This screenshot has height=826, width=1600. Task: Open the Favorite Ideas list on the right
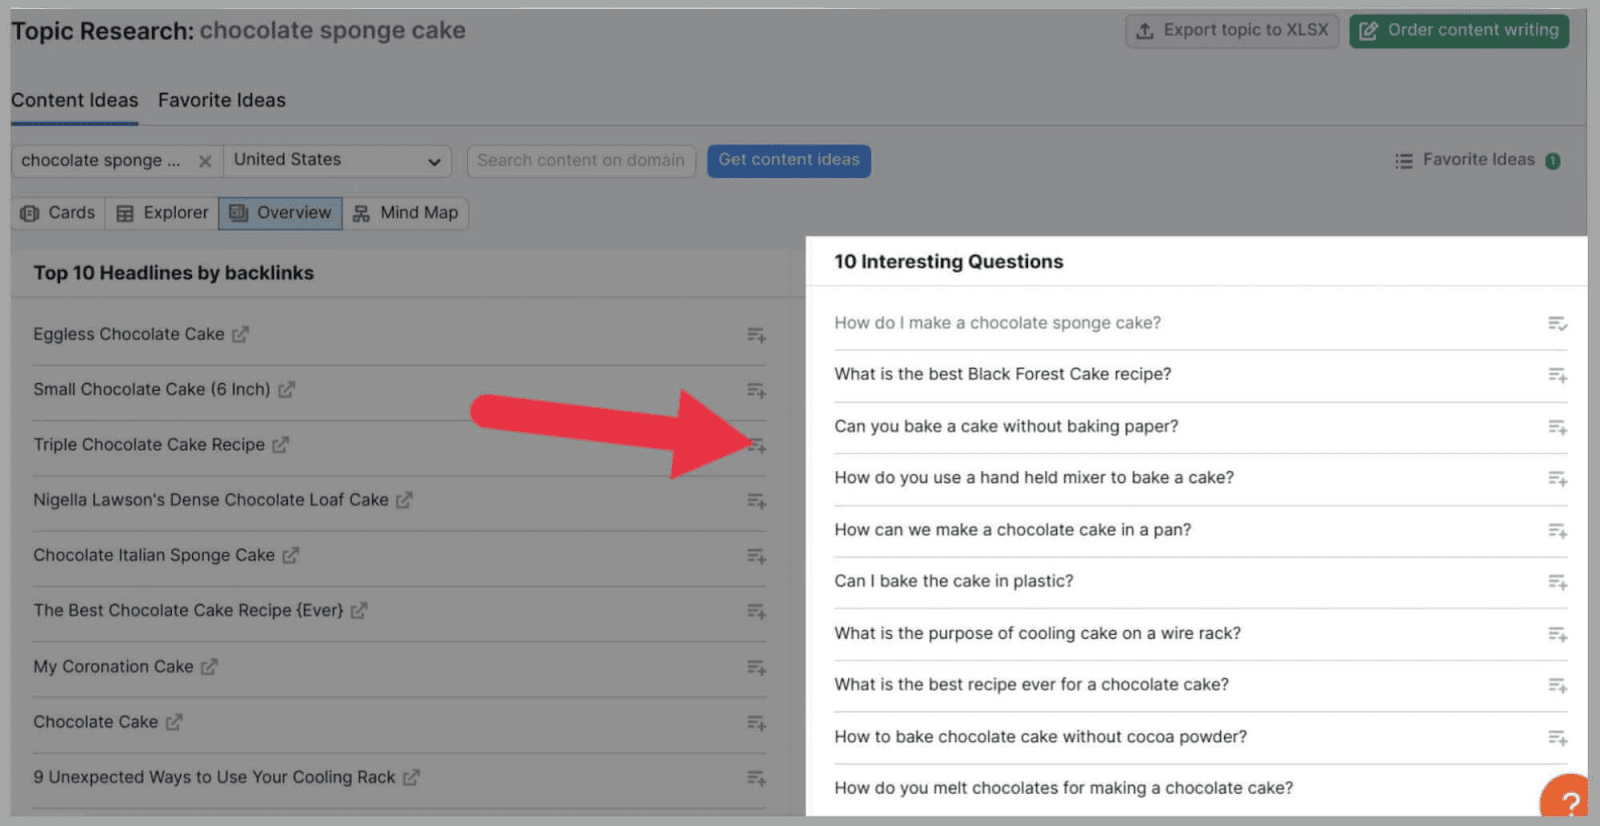click(x=1477, y=160)
